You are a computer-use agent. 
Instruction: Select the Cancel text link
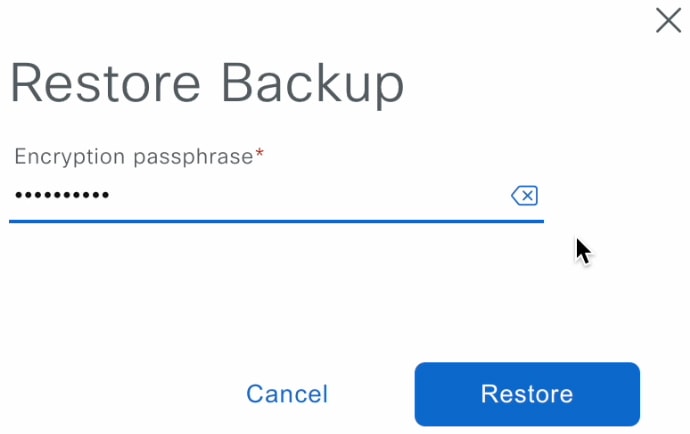click(287, 394)
